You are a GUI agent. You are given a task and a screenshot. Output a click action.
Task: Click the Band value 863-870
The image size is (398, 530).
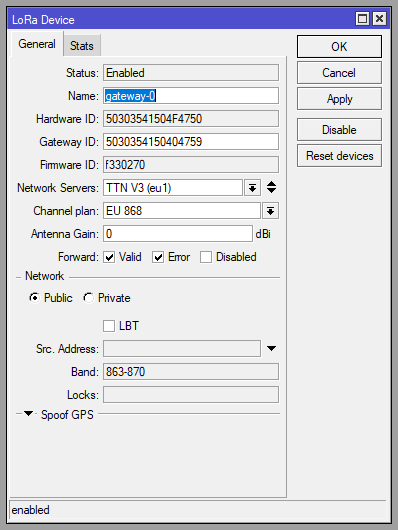[125, 372]
